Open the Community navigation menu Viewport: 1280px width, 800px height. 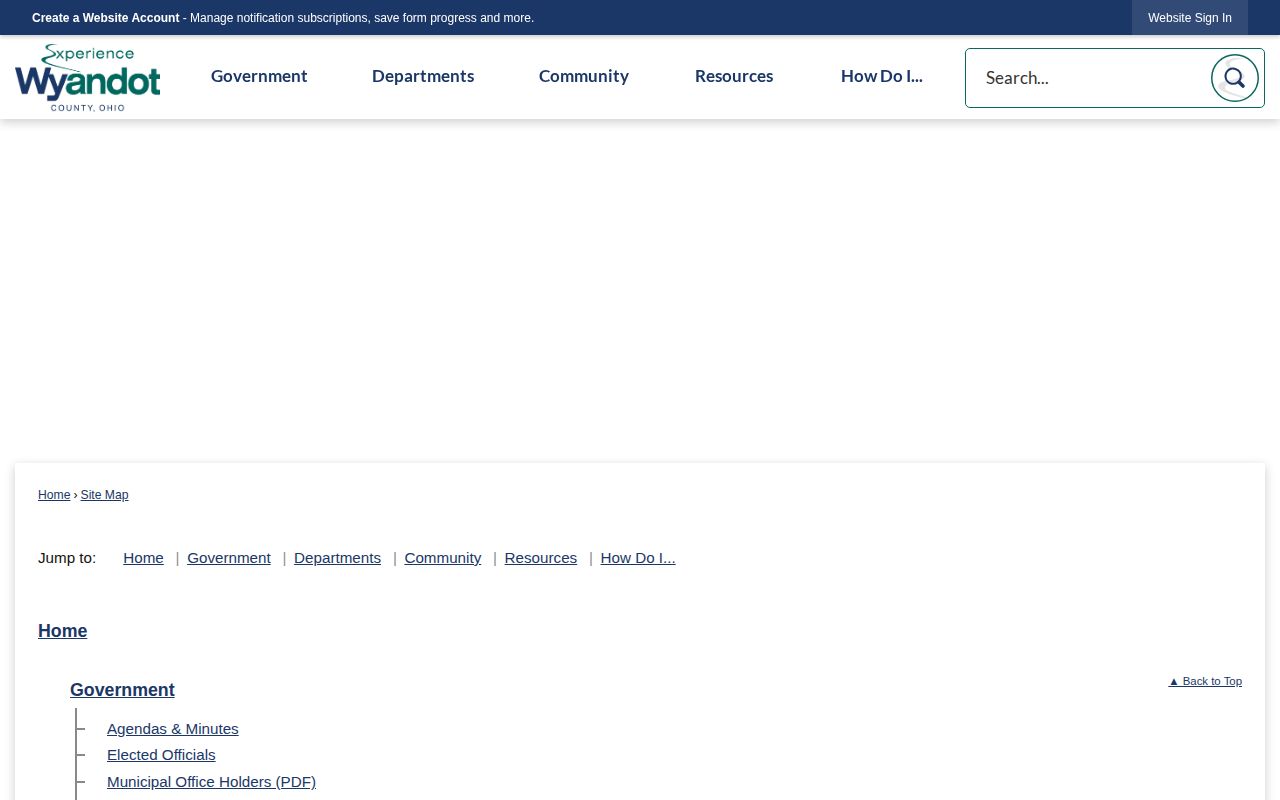pyautogui.click(x=584, y=76)
